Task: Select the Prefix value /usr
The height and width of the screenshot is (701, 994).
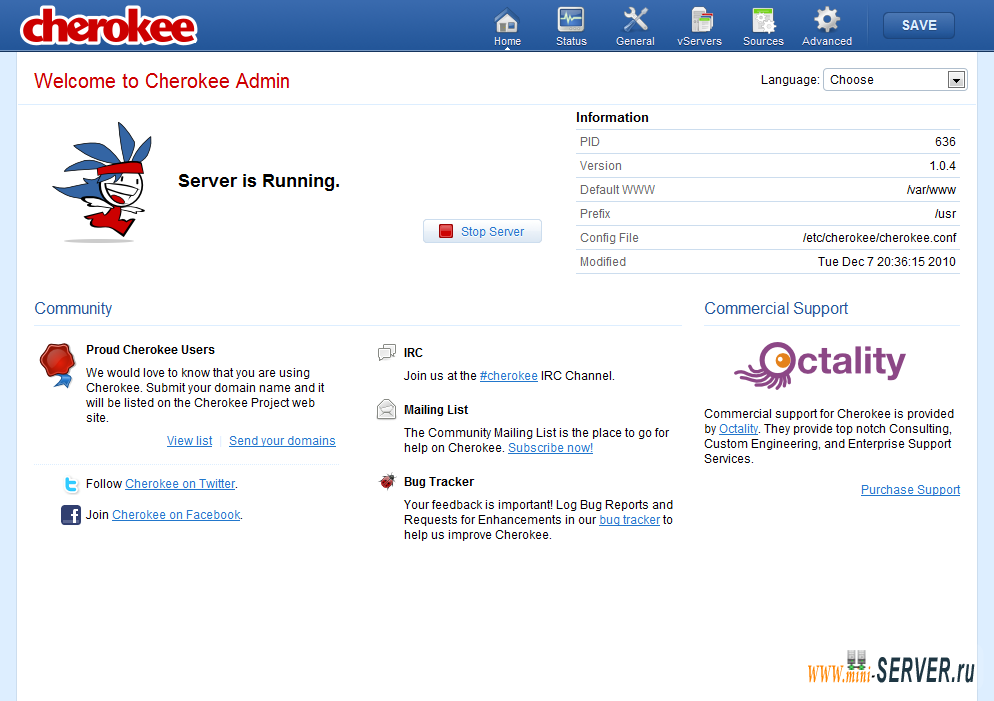Action: 945,214
